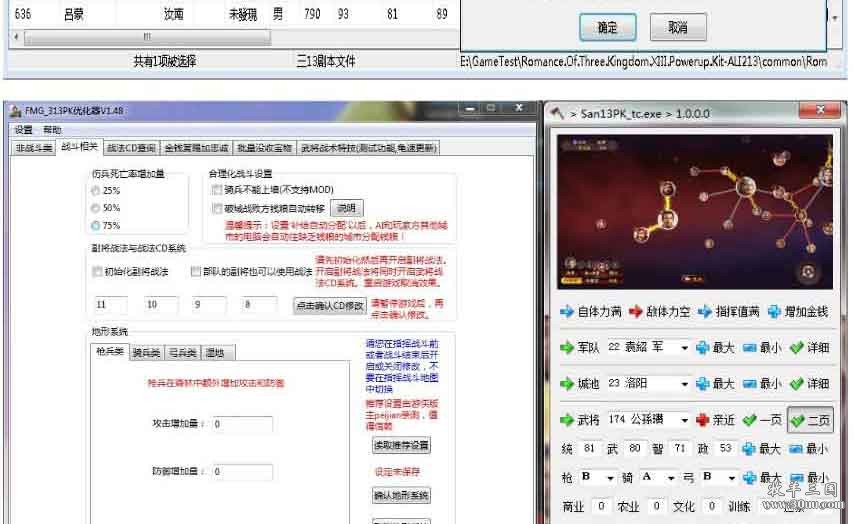Click 敌体力空 red arrow button
This screenshot has height=524, width=854.
pos(659,312)
